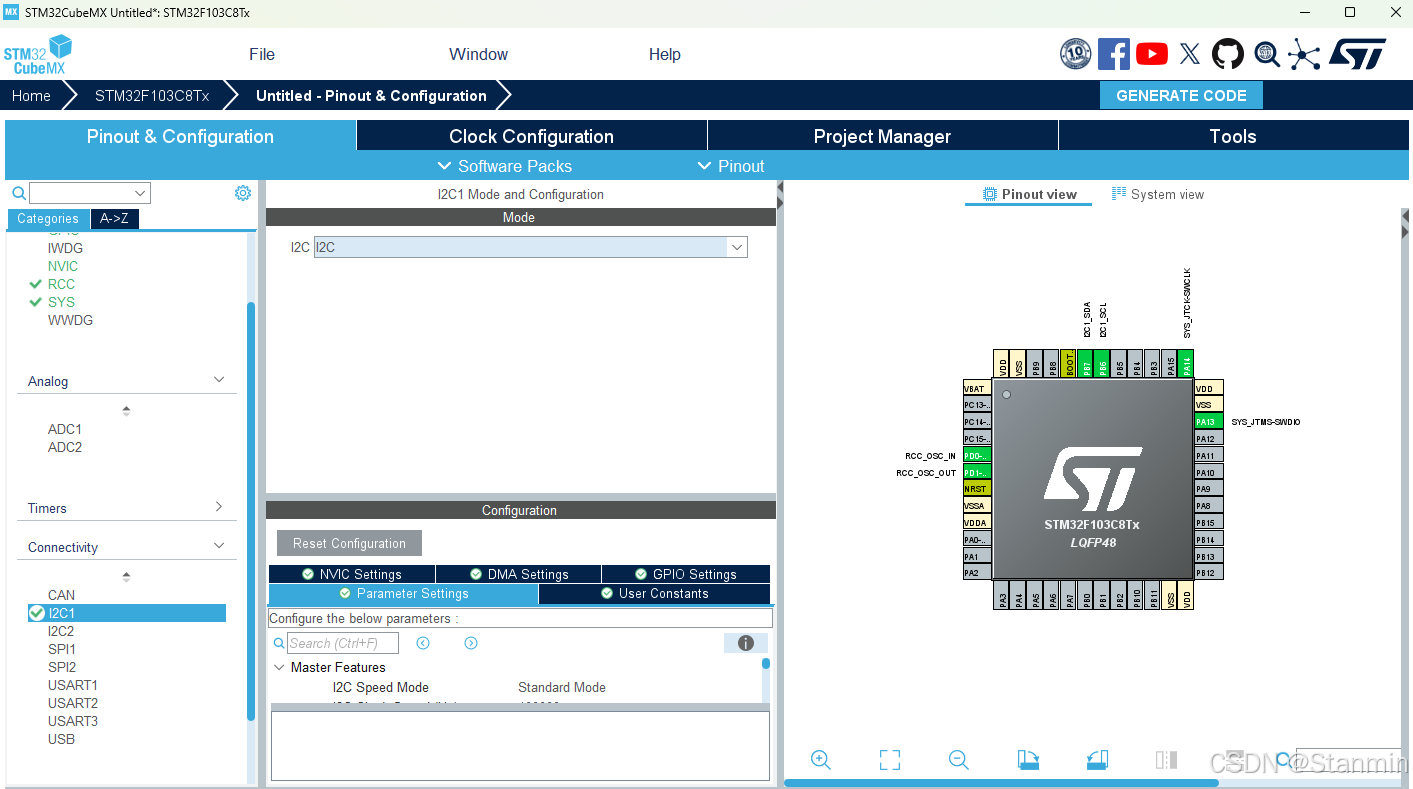Viewport: 1413px width, 789px height.
Task: Zoom in on the pinout view
Action: click(x=821, y=760)
